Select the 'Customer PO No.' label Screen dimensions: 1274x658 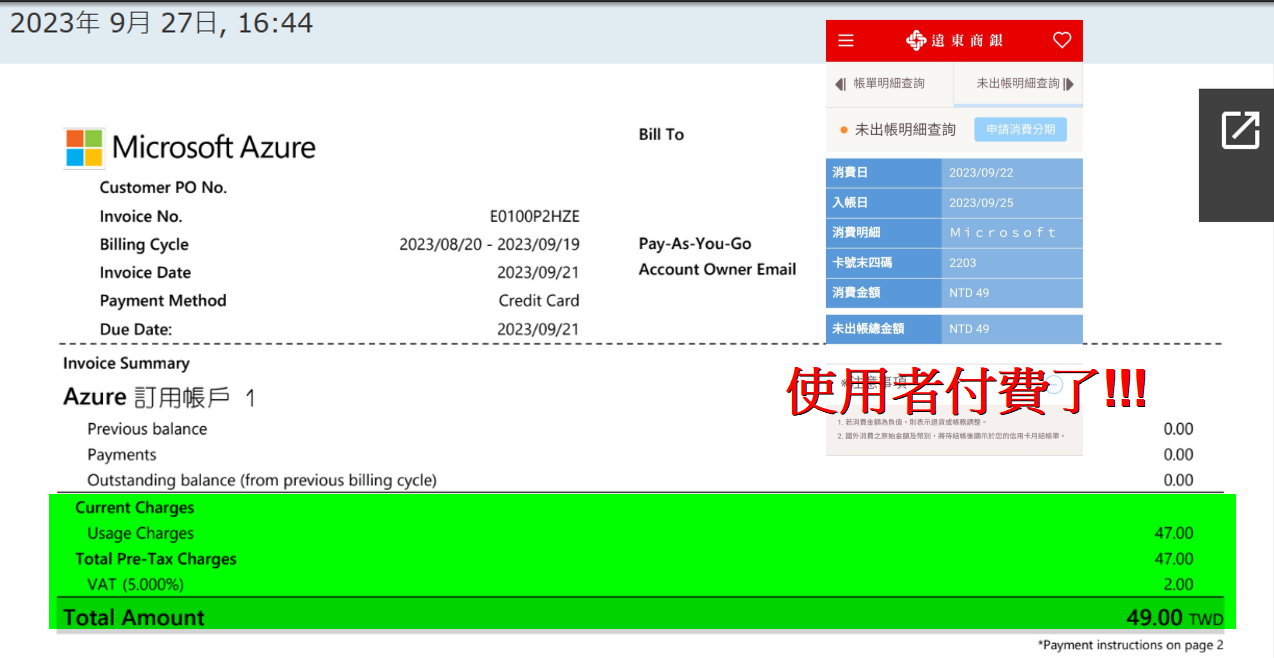163,187
